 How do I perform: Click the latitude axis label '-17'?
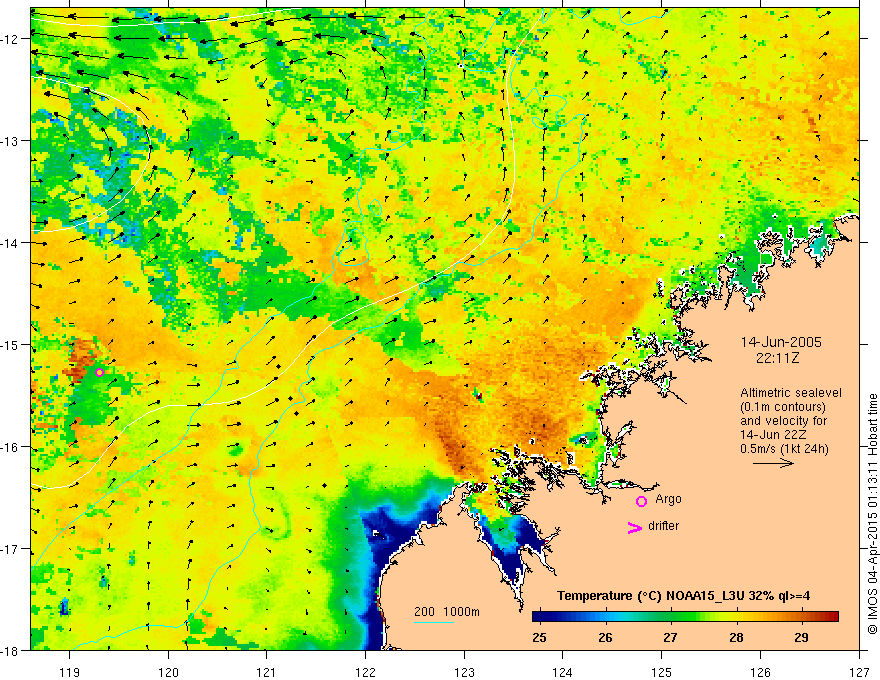point(11,549)
